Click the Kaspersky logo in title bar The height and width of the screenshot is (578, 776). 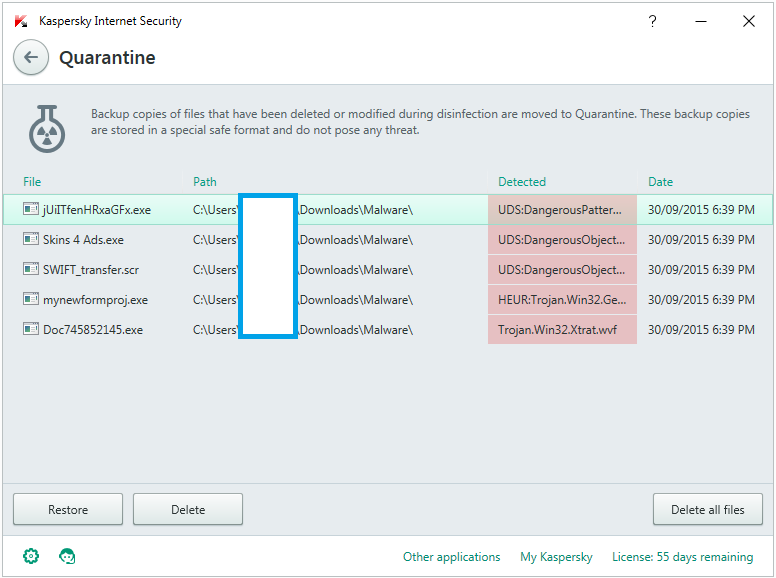click(21, 21)
